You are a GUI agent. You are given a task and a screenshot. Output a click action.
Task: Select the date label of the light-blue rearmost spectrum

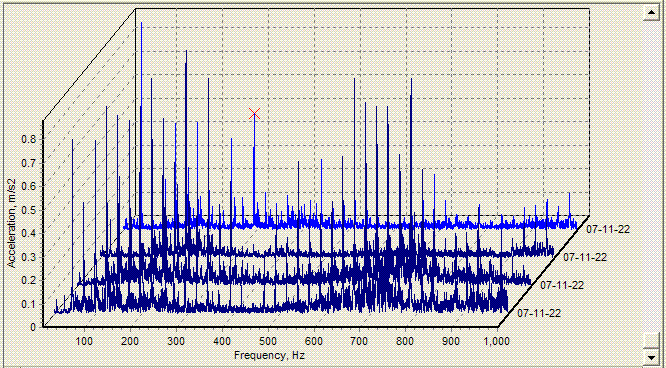click(x=608, y=229)
